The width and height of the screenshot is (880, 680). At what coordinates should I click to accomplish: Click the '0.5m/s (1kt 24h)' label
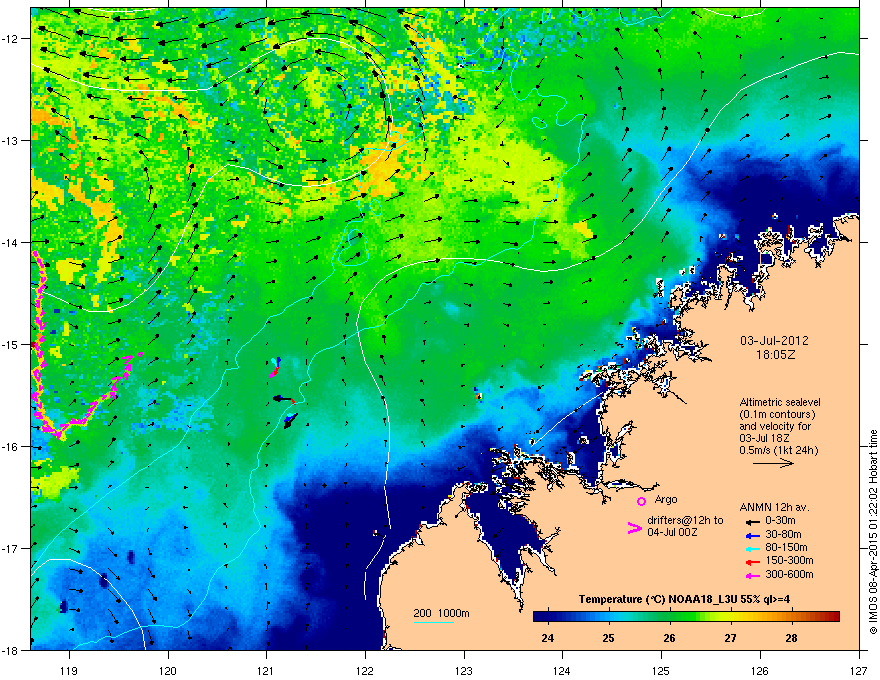(x=778, y=450)
